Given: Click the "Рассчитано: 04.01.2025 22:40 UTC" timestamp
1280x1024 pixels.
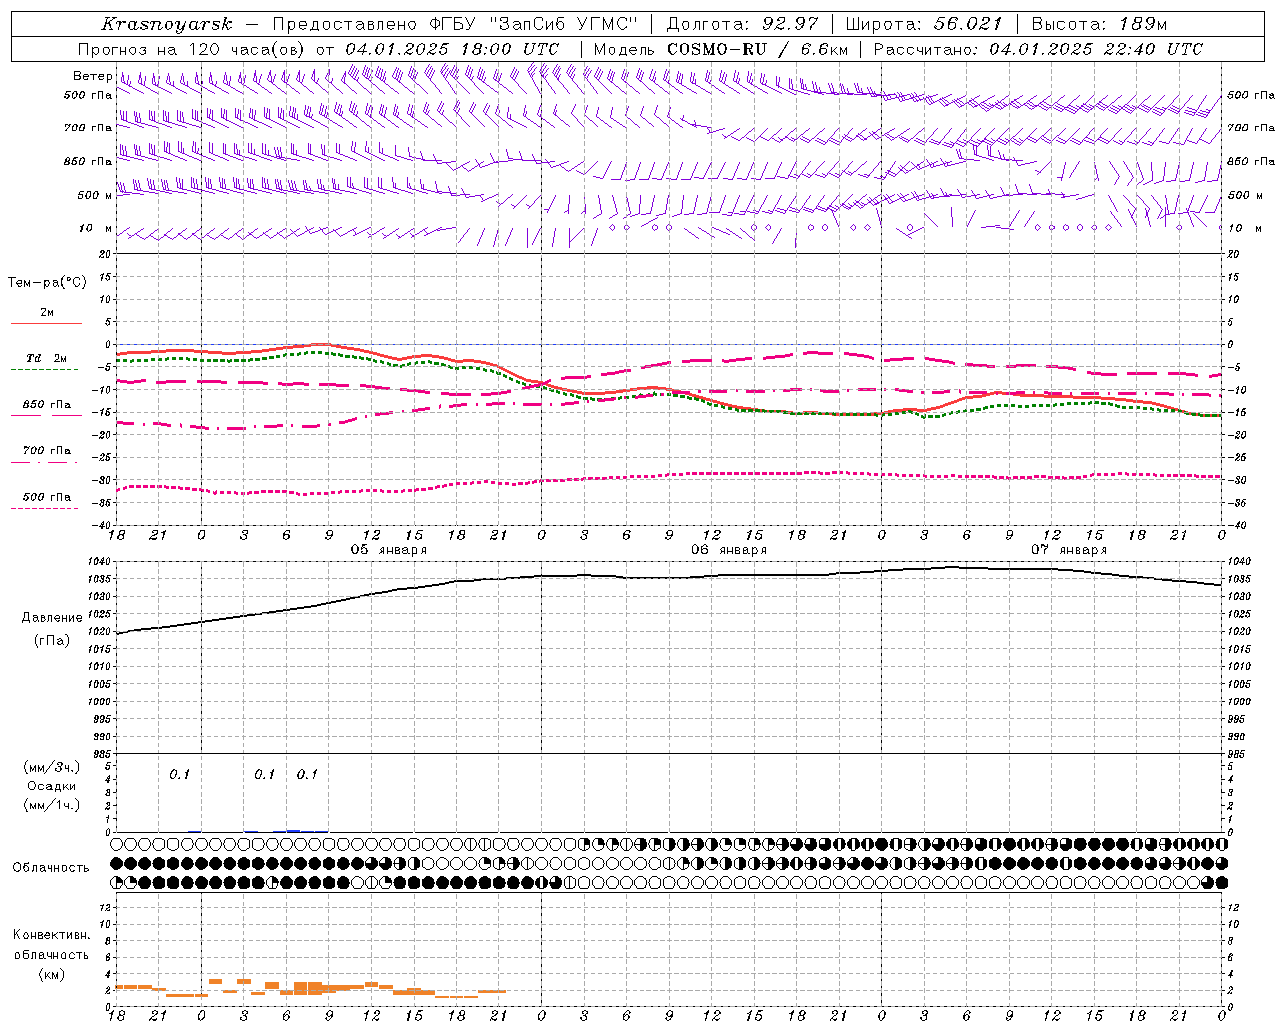Looking at the screenshot, I should click(1038, 49).
